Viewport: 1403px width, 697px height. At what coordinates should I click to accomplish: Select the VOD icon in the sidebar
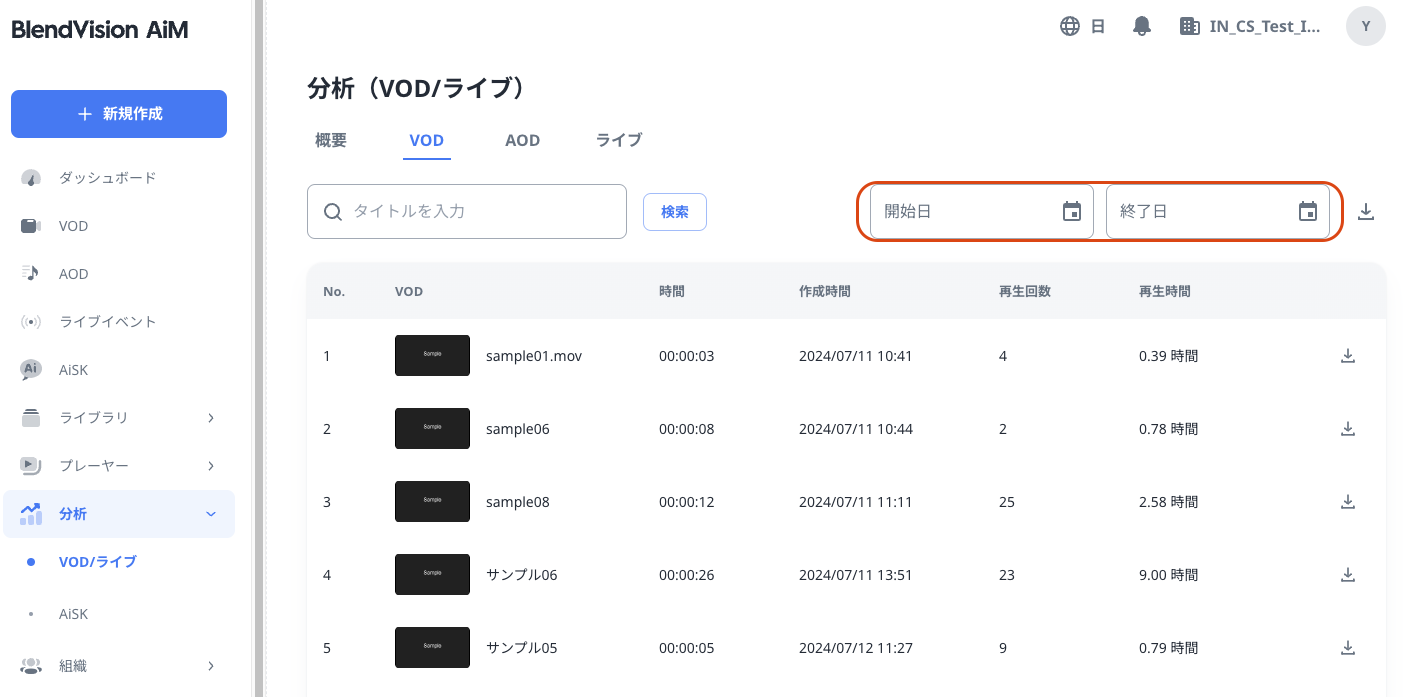(x=31, y=225)
